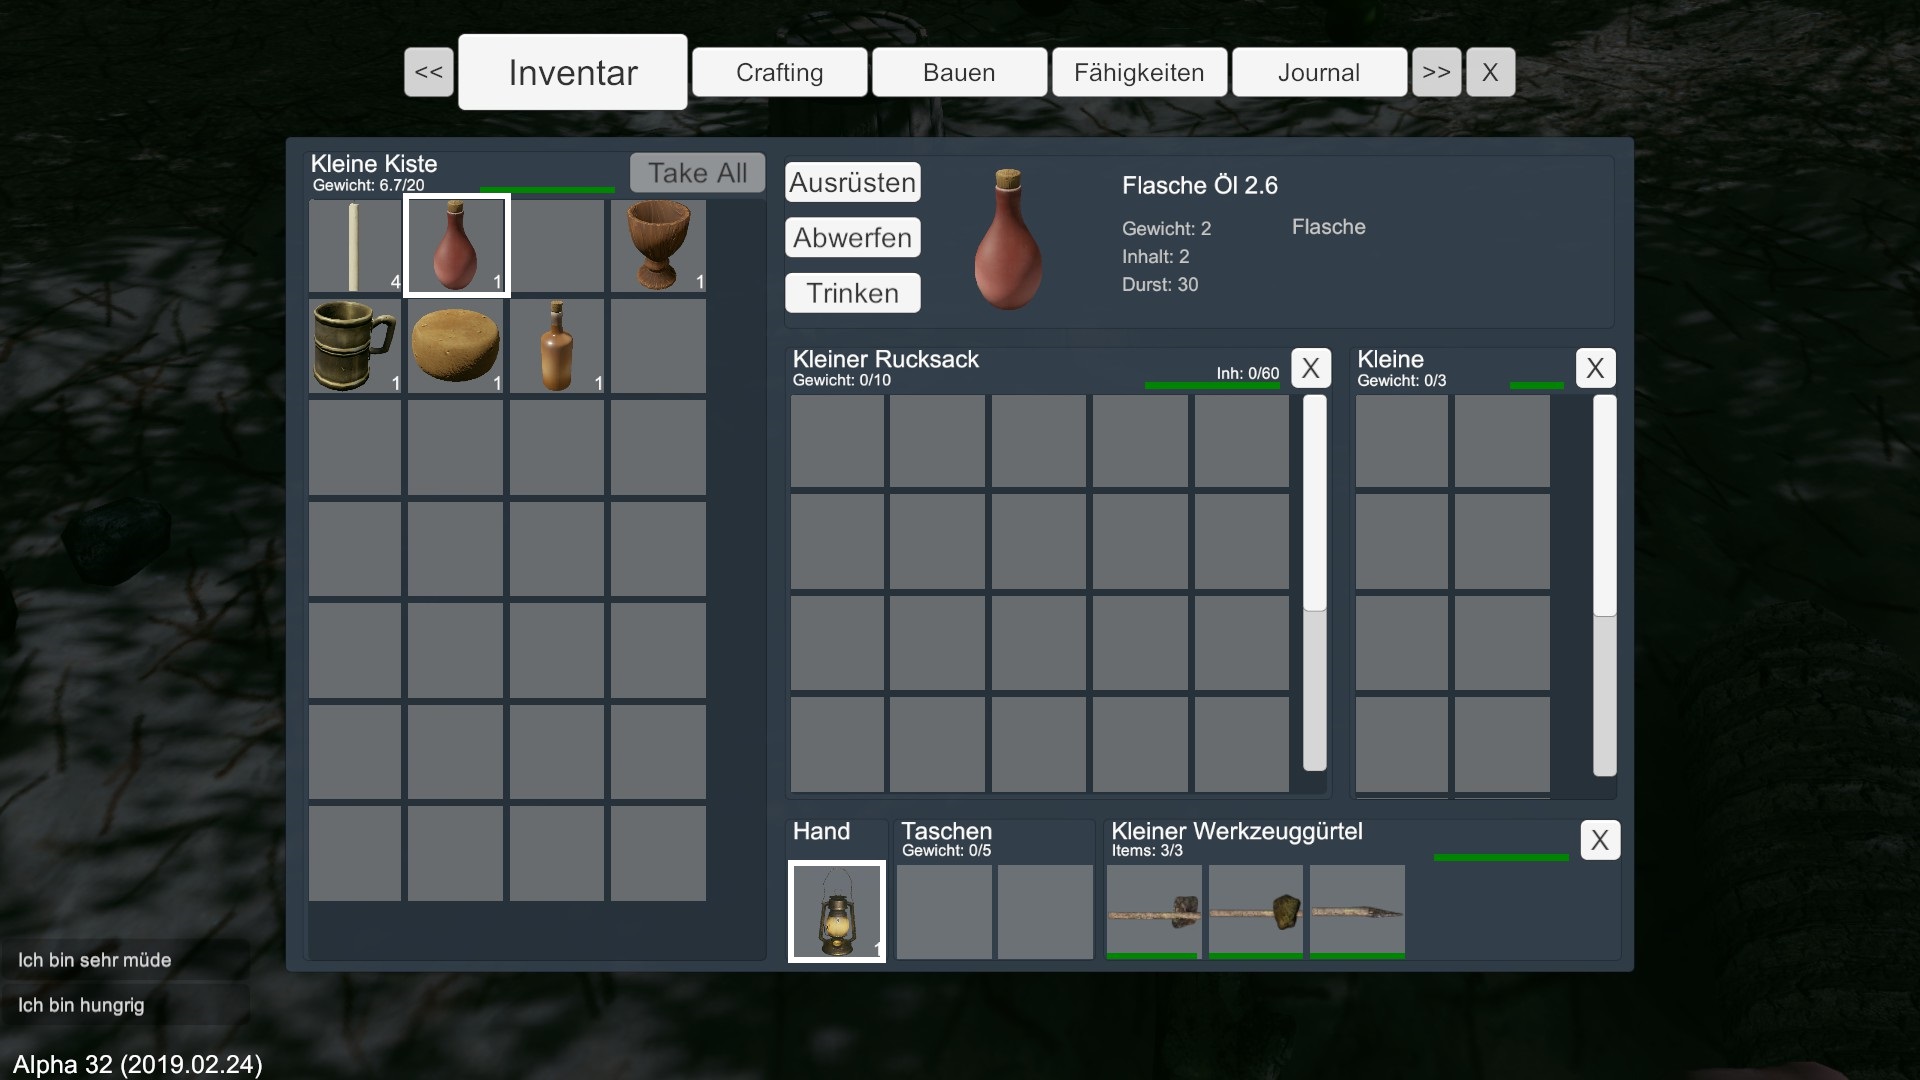The height and width of the screenshot is (1080, 1920).
Task: Click the lantern in the Hand slot
Action: (837, 911)
